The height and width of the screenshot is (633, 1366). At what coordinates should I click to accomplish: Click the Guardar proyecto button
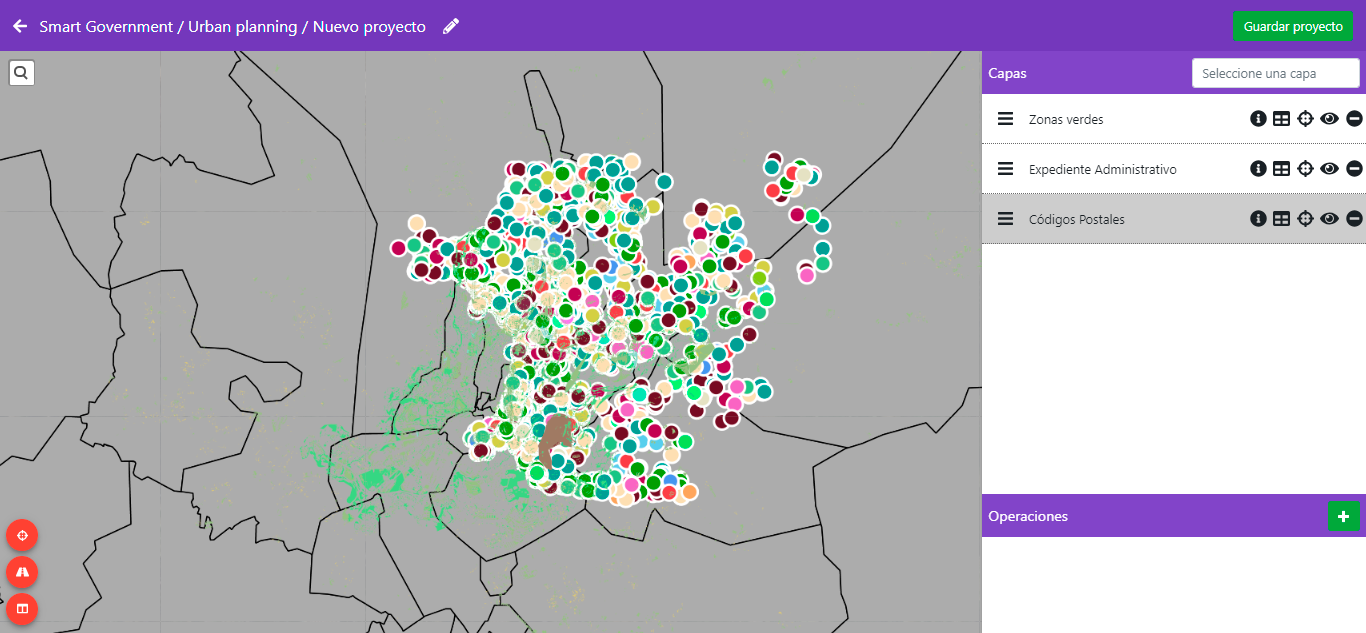pos(1292,26)
